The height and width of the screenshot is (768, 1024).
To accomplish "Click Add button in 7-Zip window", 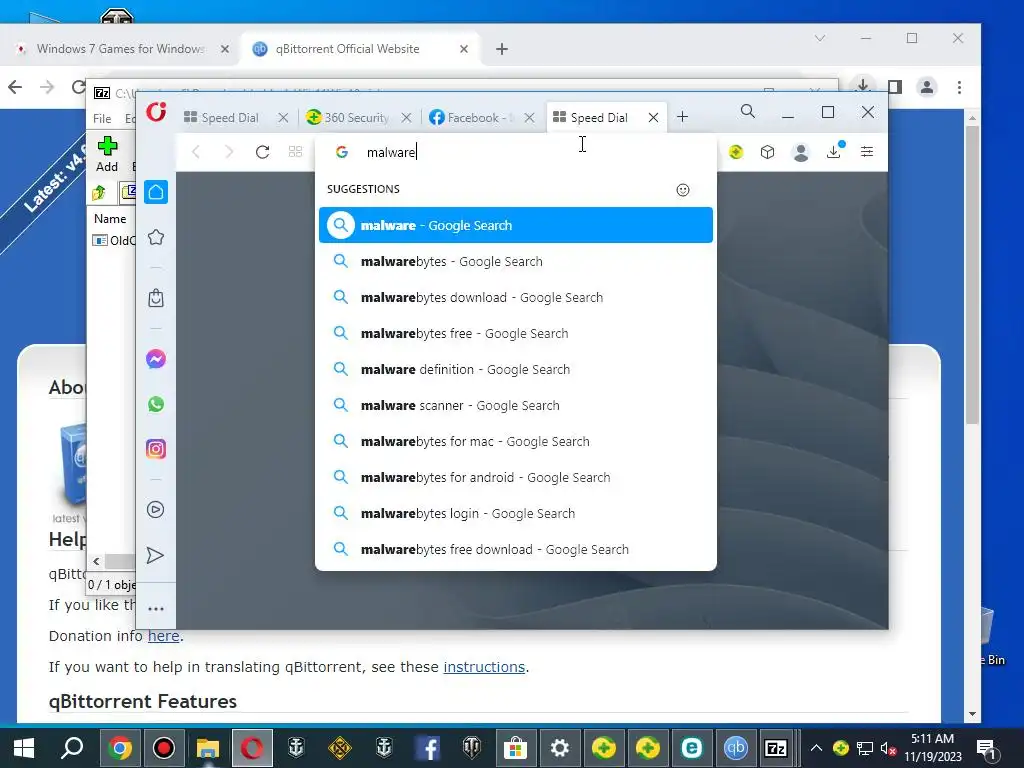I will pos(107,155).
